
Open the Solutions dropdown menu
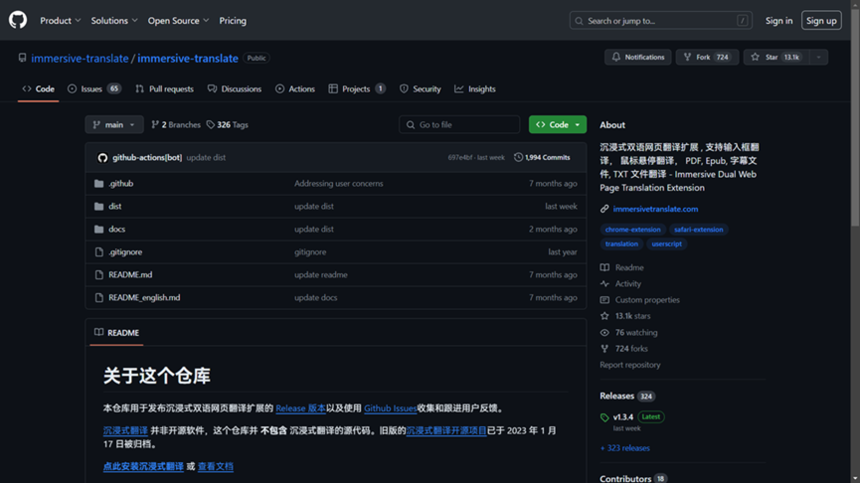tap(114, 21)
